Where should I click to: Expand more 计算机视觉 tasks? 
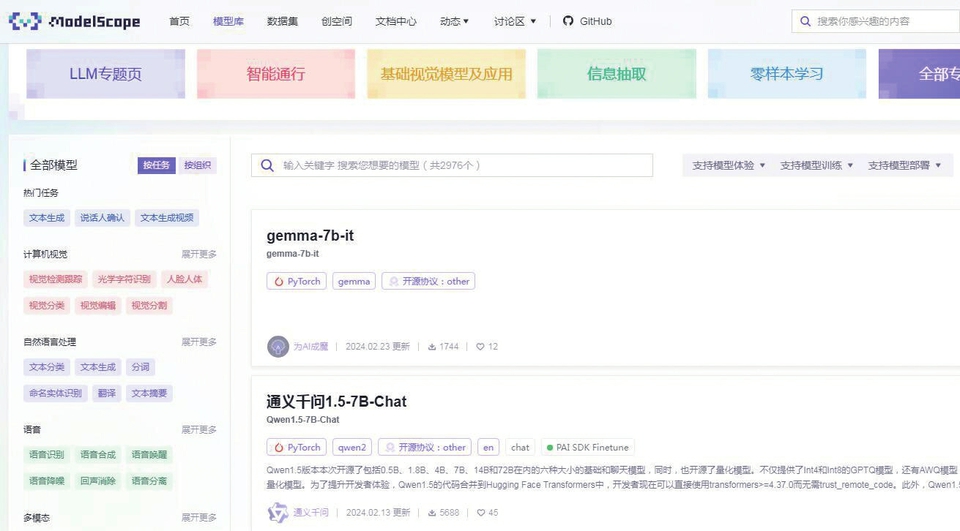pyautogui.click(x=198, y=254)
